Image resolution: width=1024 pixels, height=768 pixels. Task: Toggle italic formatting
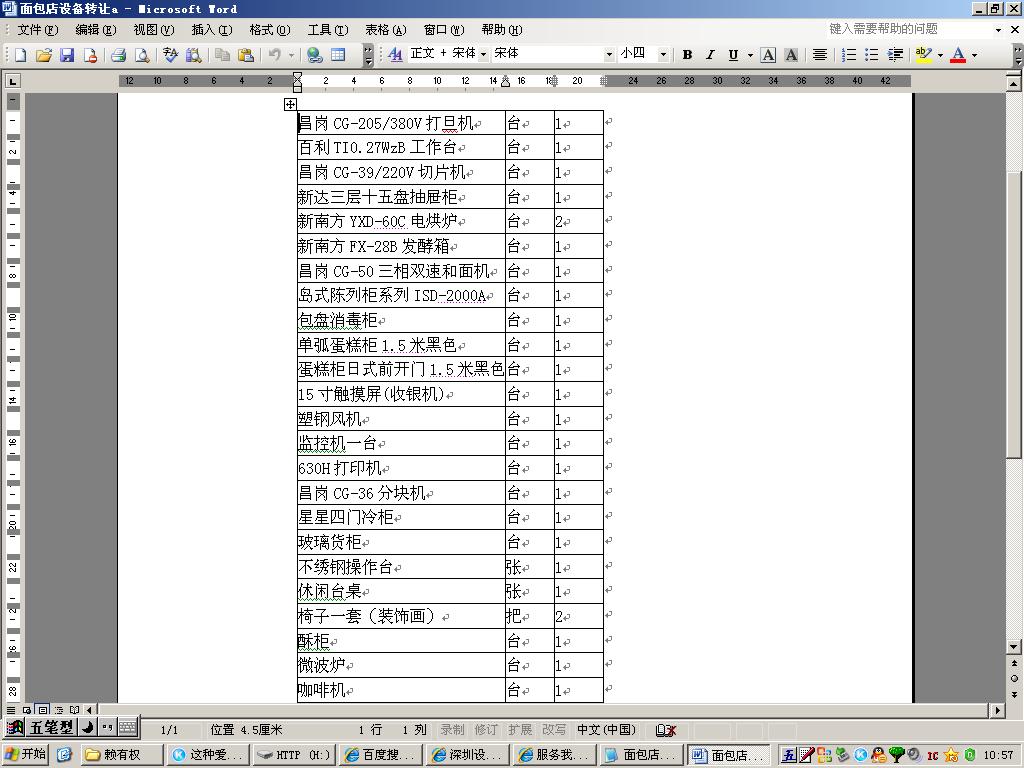(710, 55)
